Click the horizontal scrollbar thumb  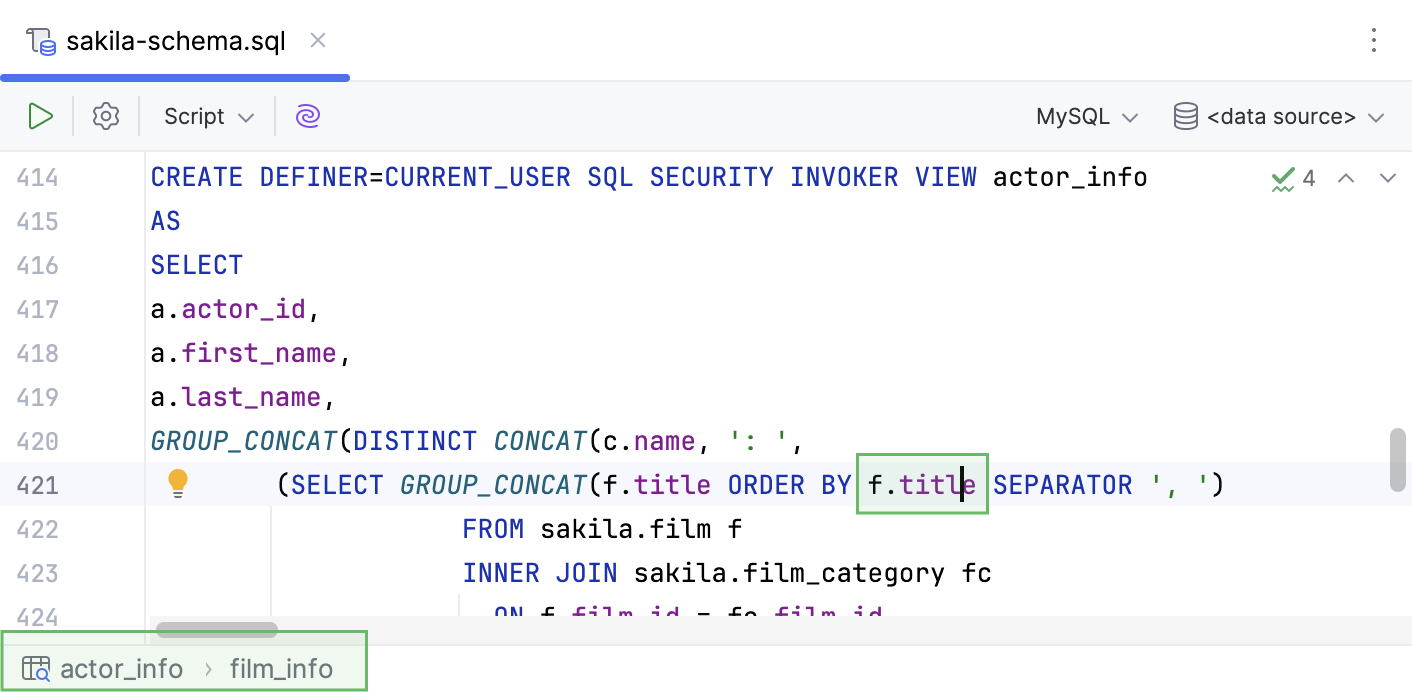pyautogui.click(x=217, y=630)
